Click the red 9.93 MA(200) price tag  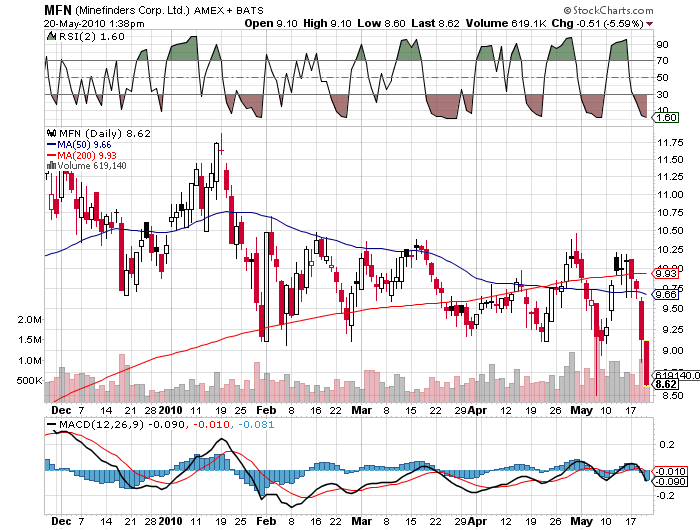coord(666,273)
